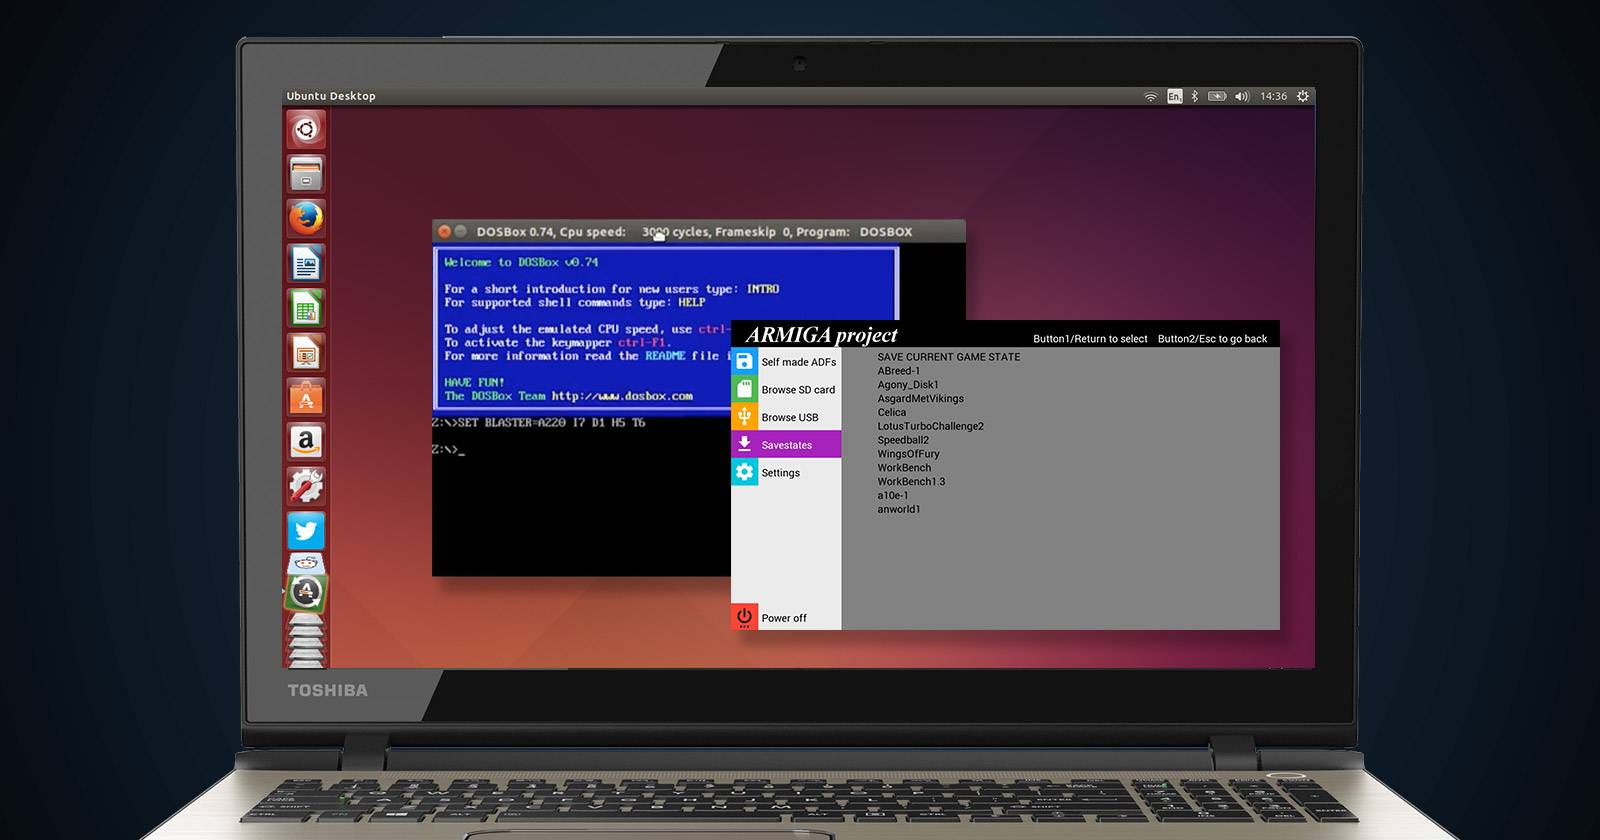
Task: Select the a10e-1 savestate
Action: [893, 495]
